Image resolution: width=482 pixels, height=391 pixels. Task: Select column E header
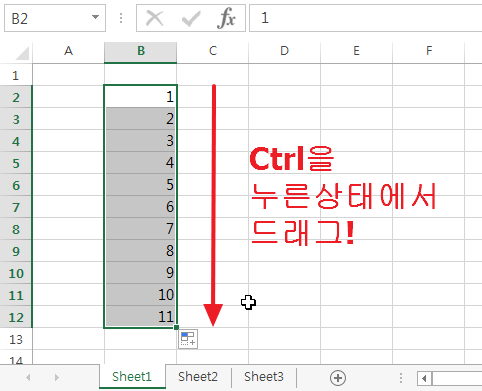point(356,51)
